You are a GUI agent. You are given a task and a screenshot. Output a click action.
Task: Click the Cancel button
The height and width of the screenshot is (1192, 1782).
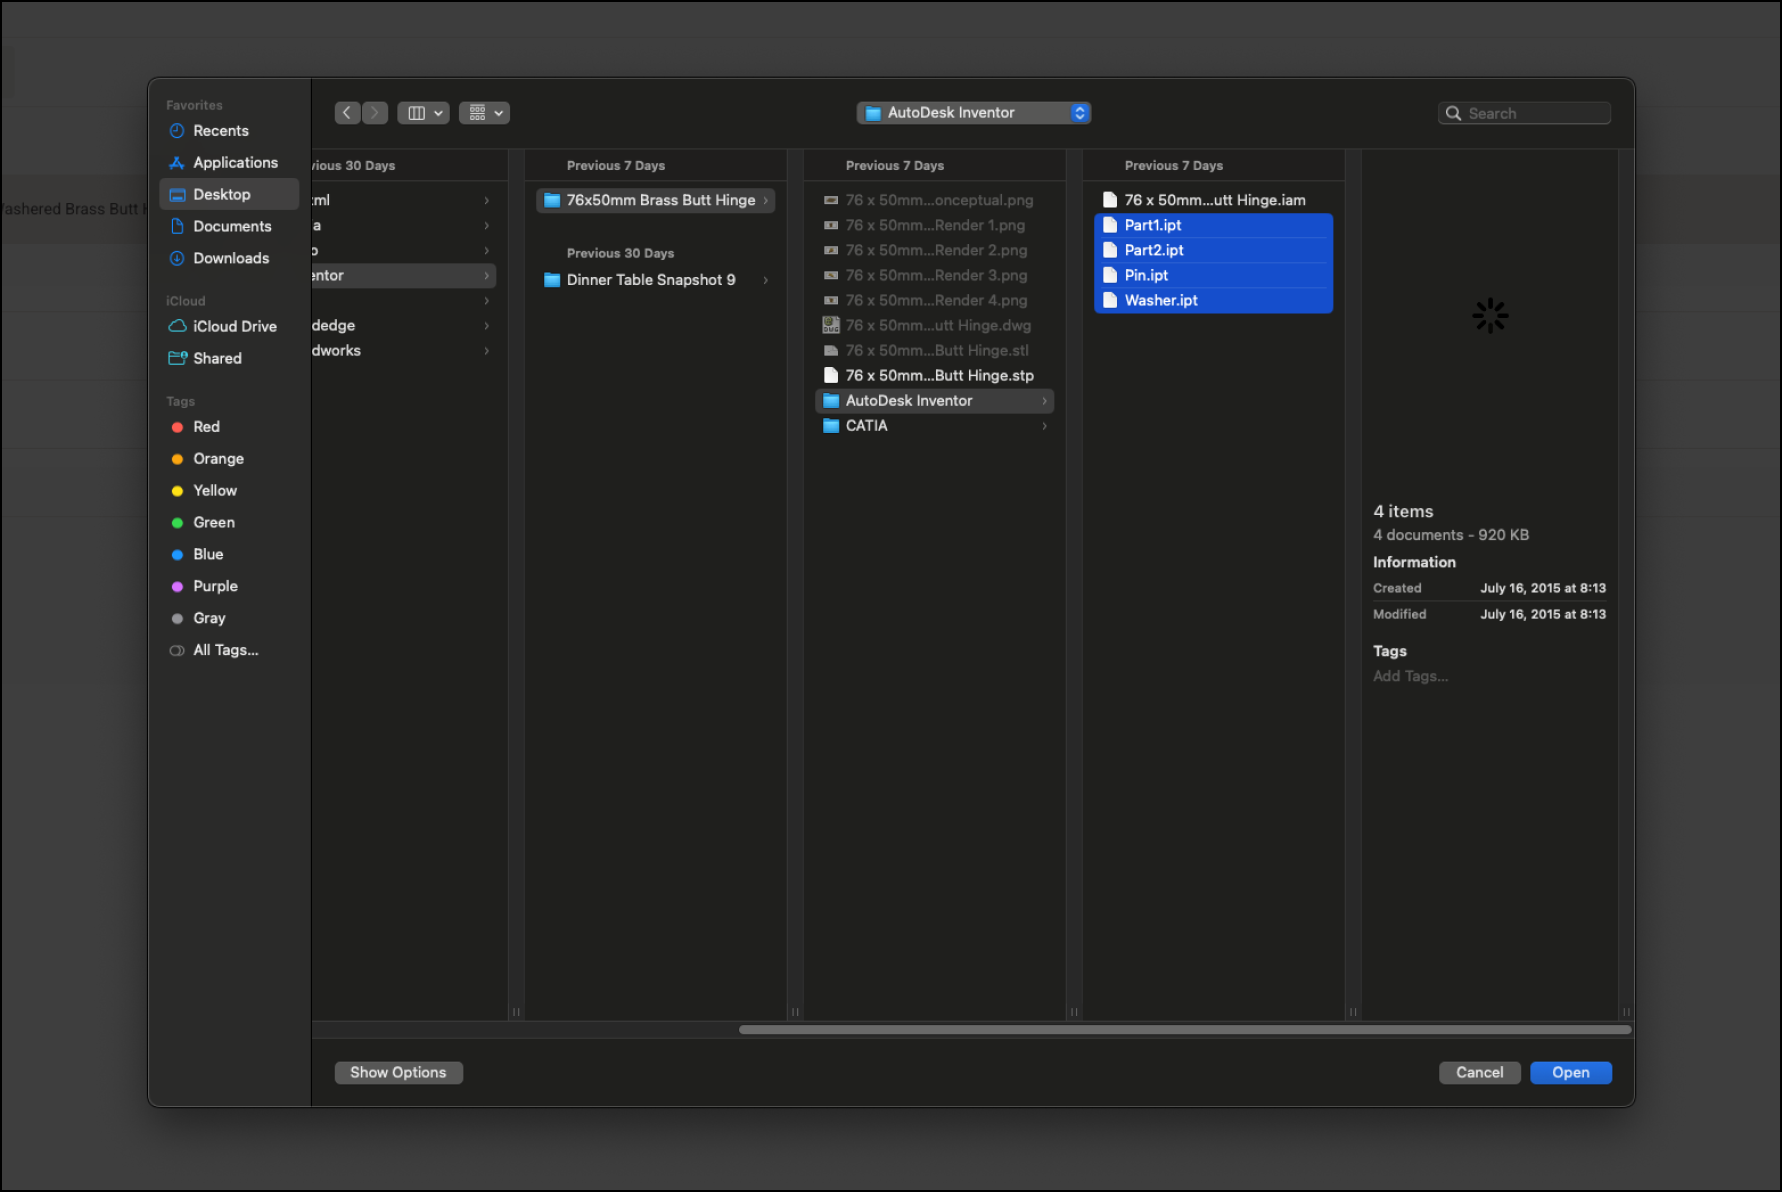pos(1479,1072)
